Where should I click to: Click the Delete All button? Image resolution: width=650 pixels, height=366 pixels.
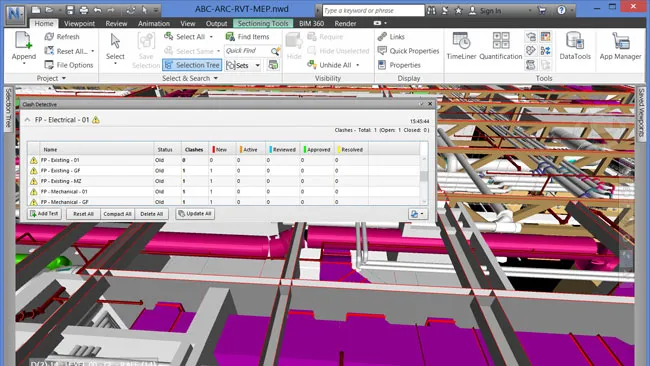pos(151,214)
